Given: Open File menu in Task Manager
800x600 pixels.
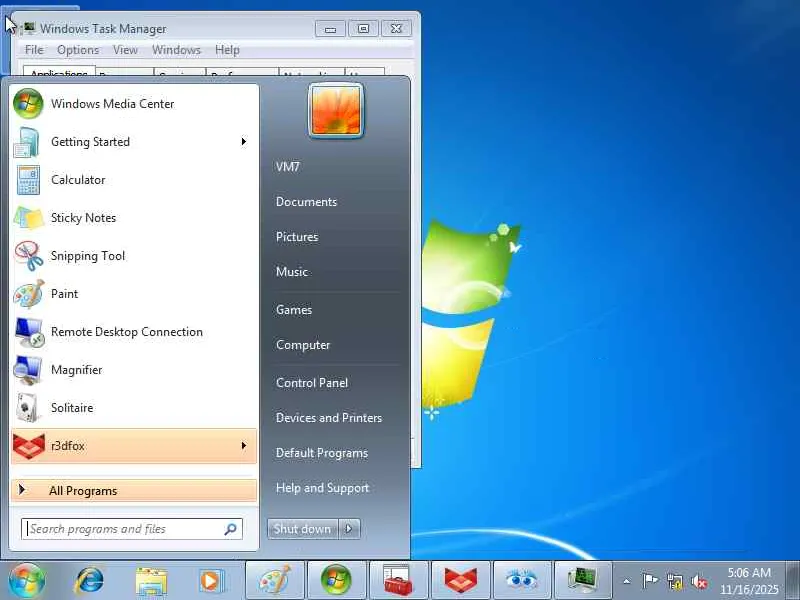Looking at the screenshot, I should coord(34,50).
